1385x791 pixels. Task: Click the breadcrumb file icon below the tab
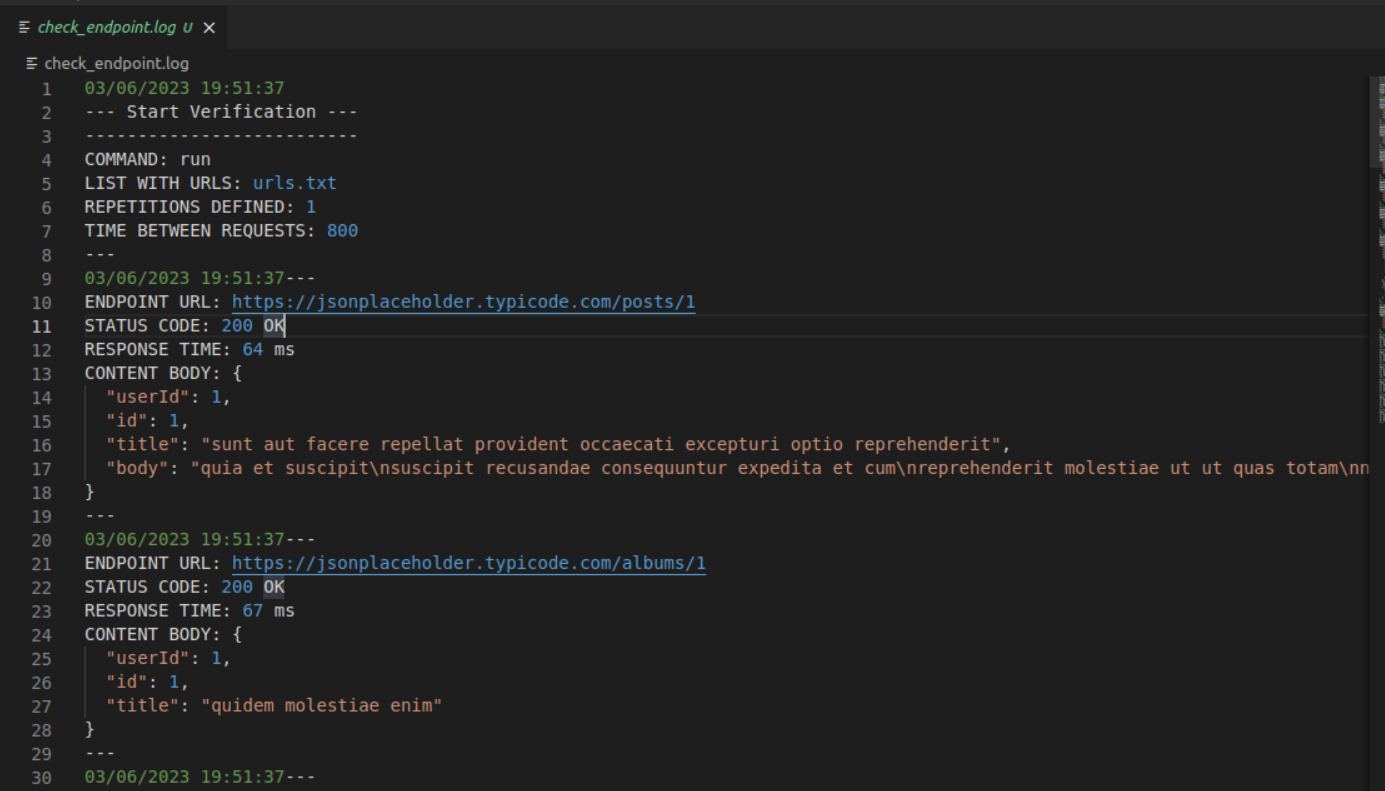32,63
